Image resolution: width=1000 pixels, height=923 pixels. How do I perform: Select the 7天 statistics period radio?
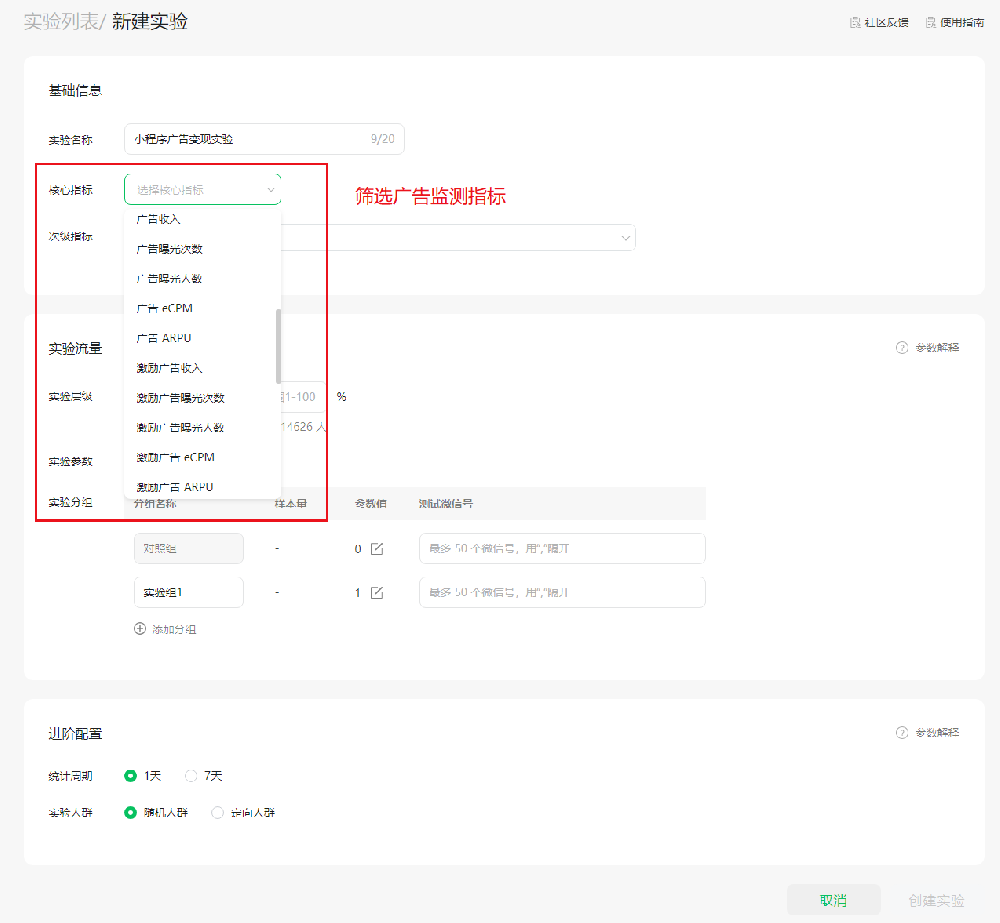(x=191, y=776)
